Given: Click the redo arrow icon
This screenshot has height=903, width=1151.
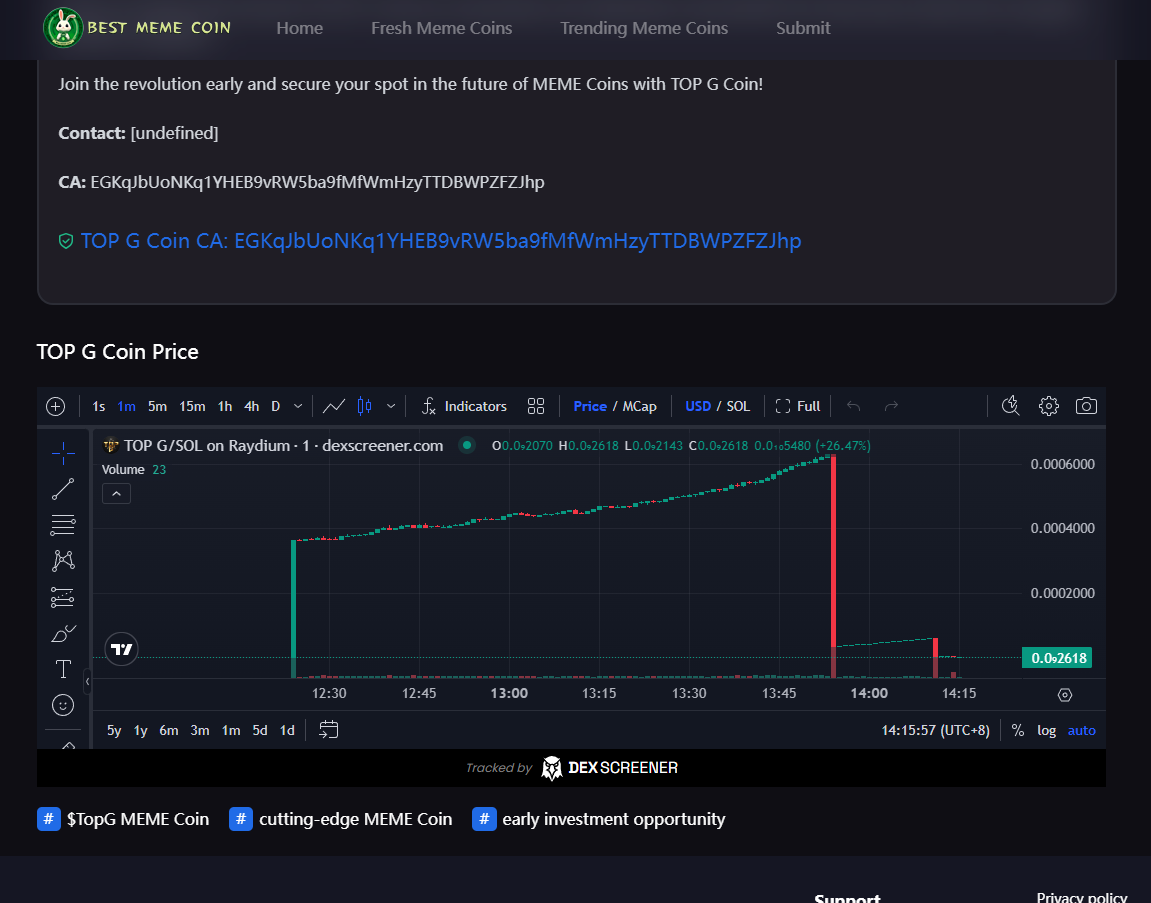Looking at the screenshot, I should click(891, 406).
